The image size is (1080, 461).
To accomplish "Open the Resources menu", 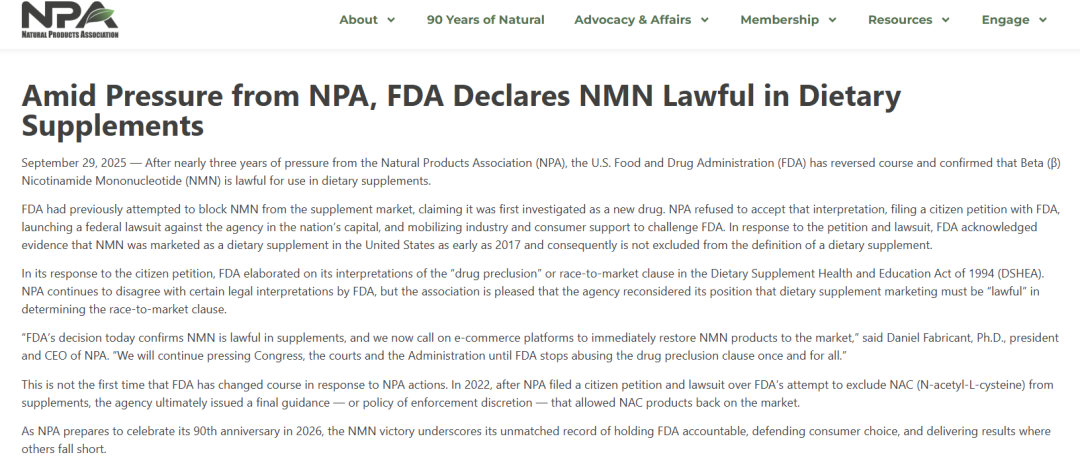I will [x=900, y=20].
